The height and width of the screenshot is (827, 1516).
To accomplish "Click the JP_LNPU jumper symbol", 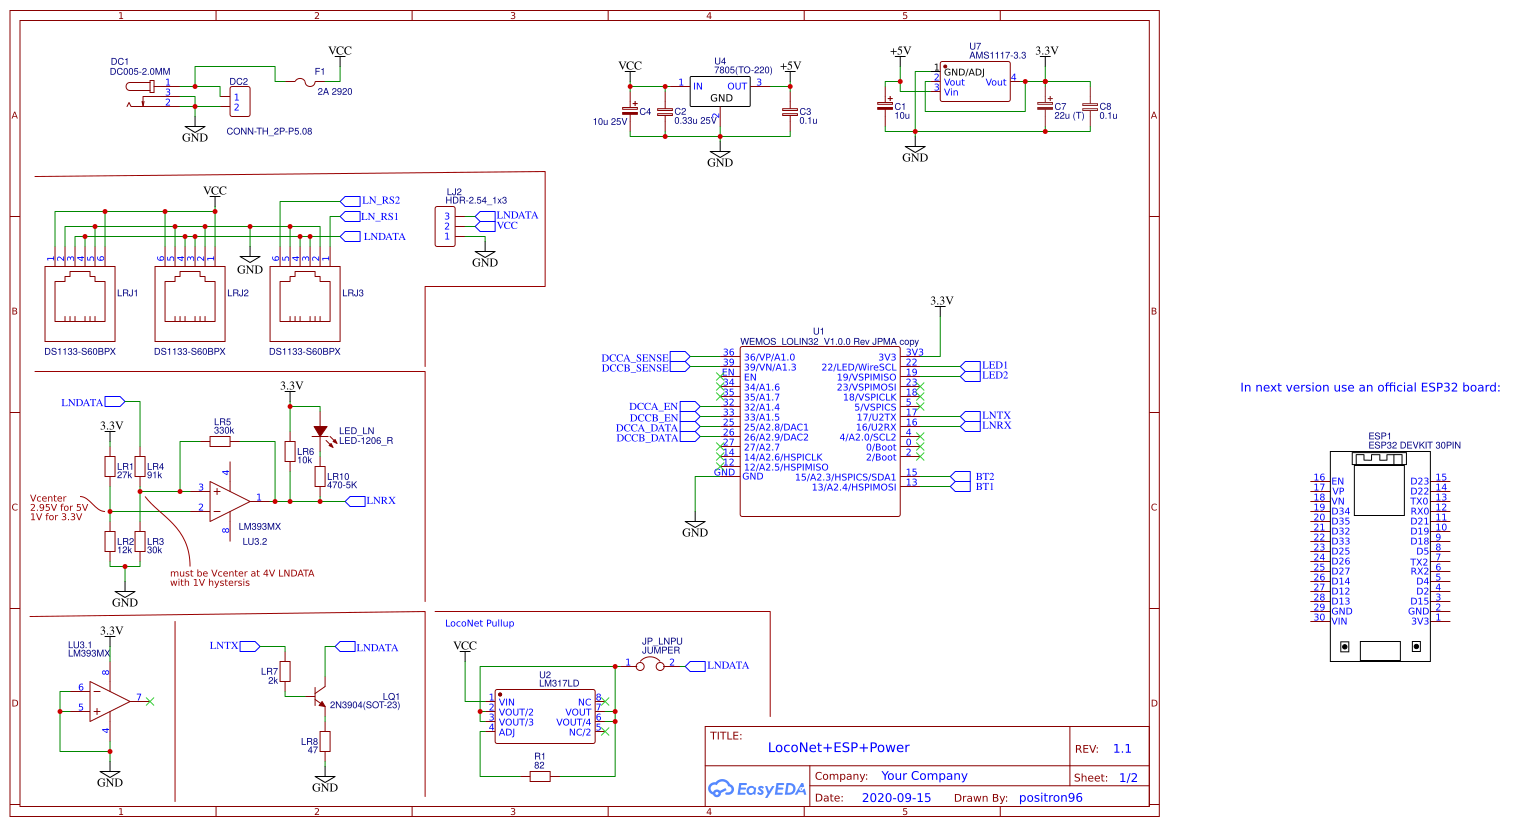I will tap(650, 663).
